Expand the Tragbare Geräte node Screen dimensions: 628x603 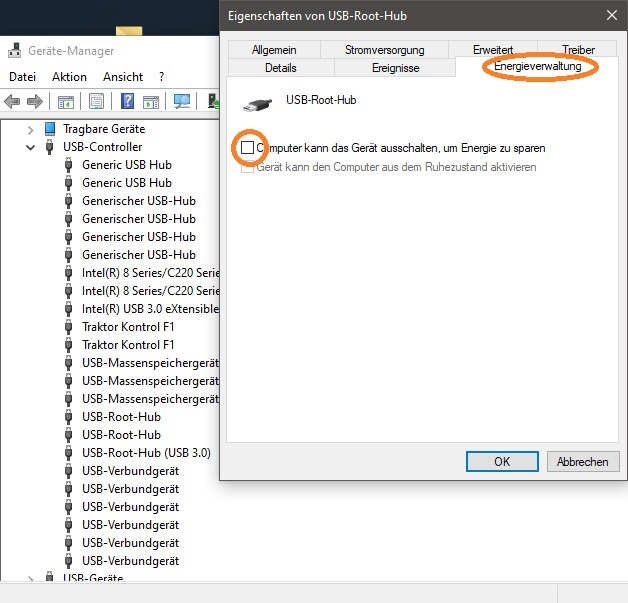tap(30, 129)
